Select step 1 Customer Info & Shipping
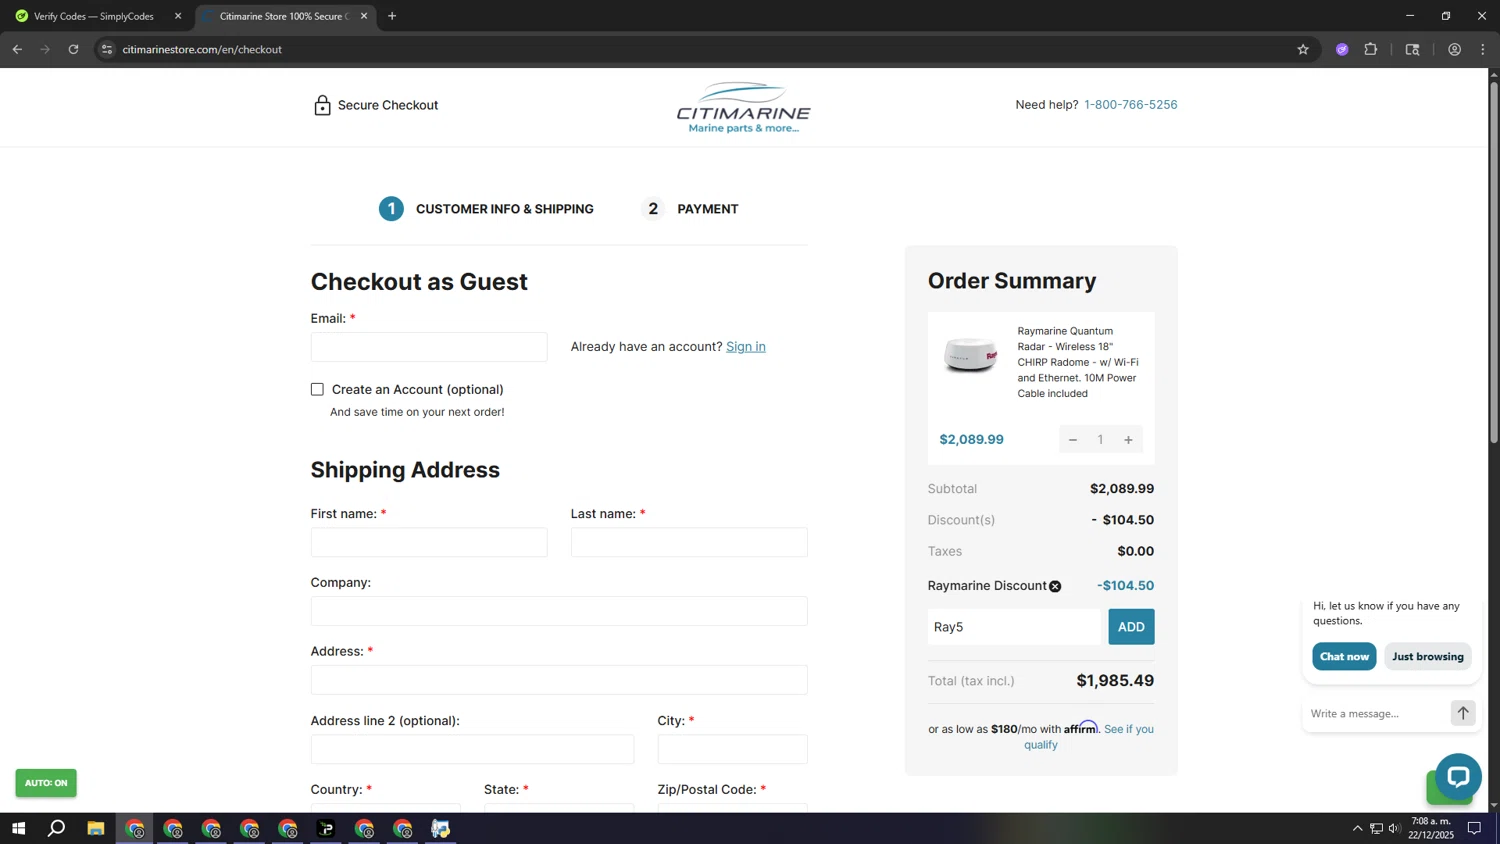This screenshot has width=1500, height=844. click(486, 209)
